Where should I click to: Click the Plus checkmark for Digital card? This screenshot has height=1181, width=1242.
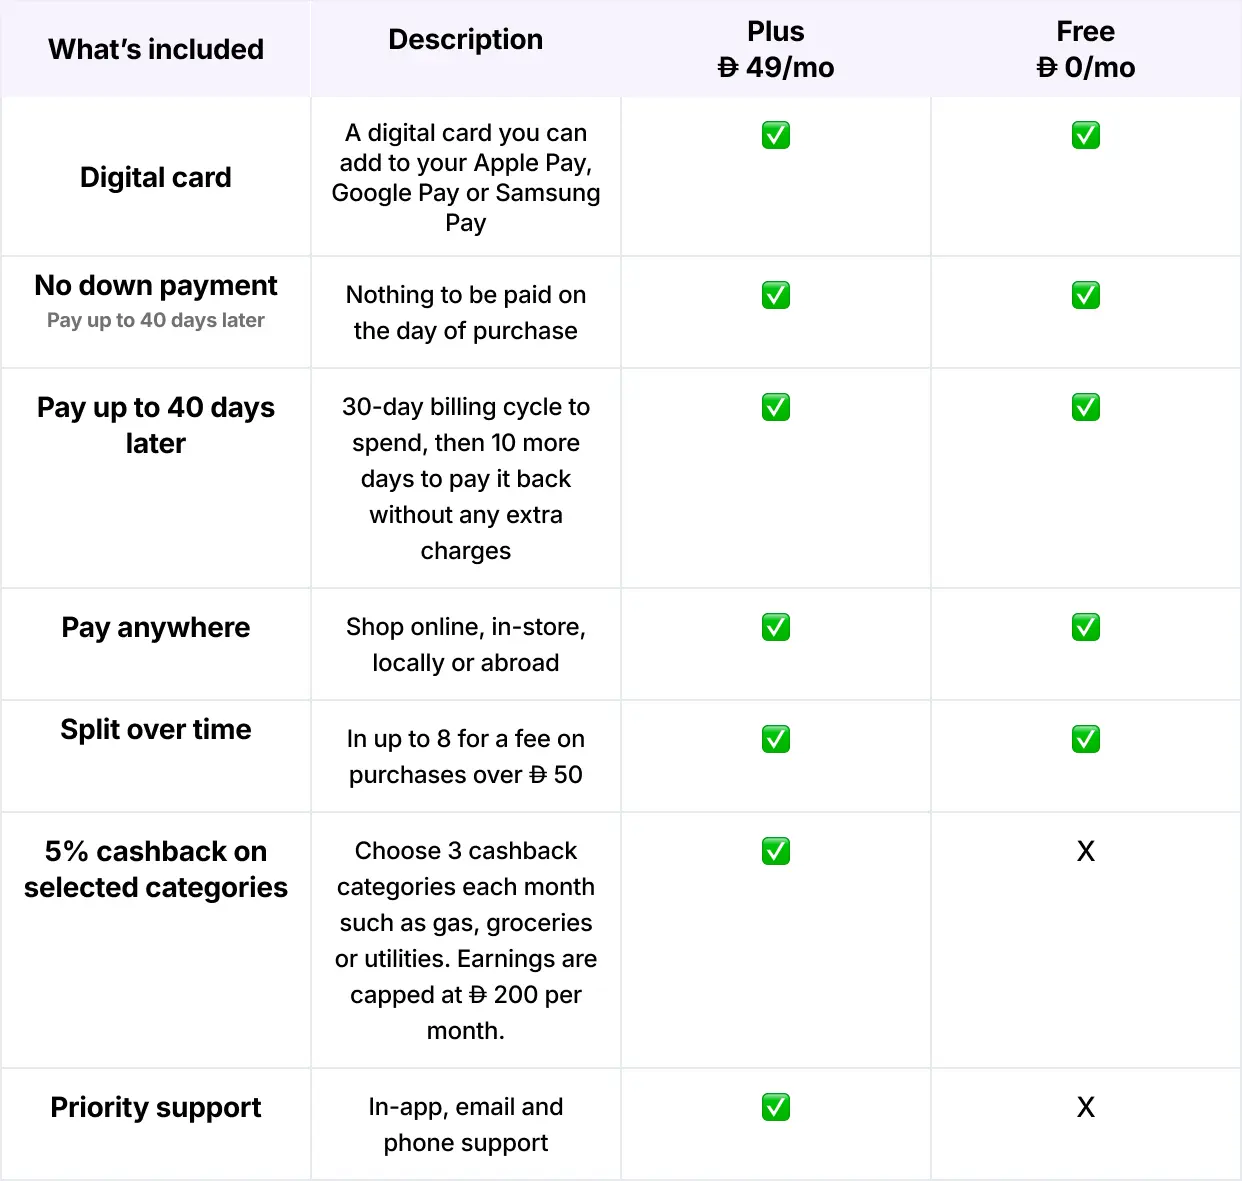coord(776,135)
